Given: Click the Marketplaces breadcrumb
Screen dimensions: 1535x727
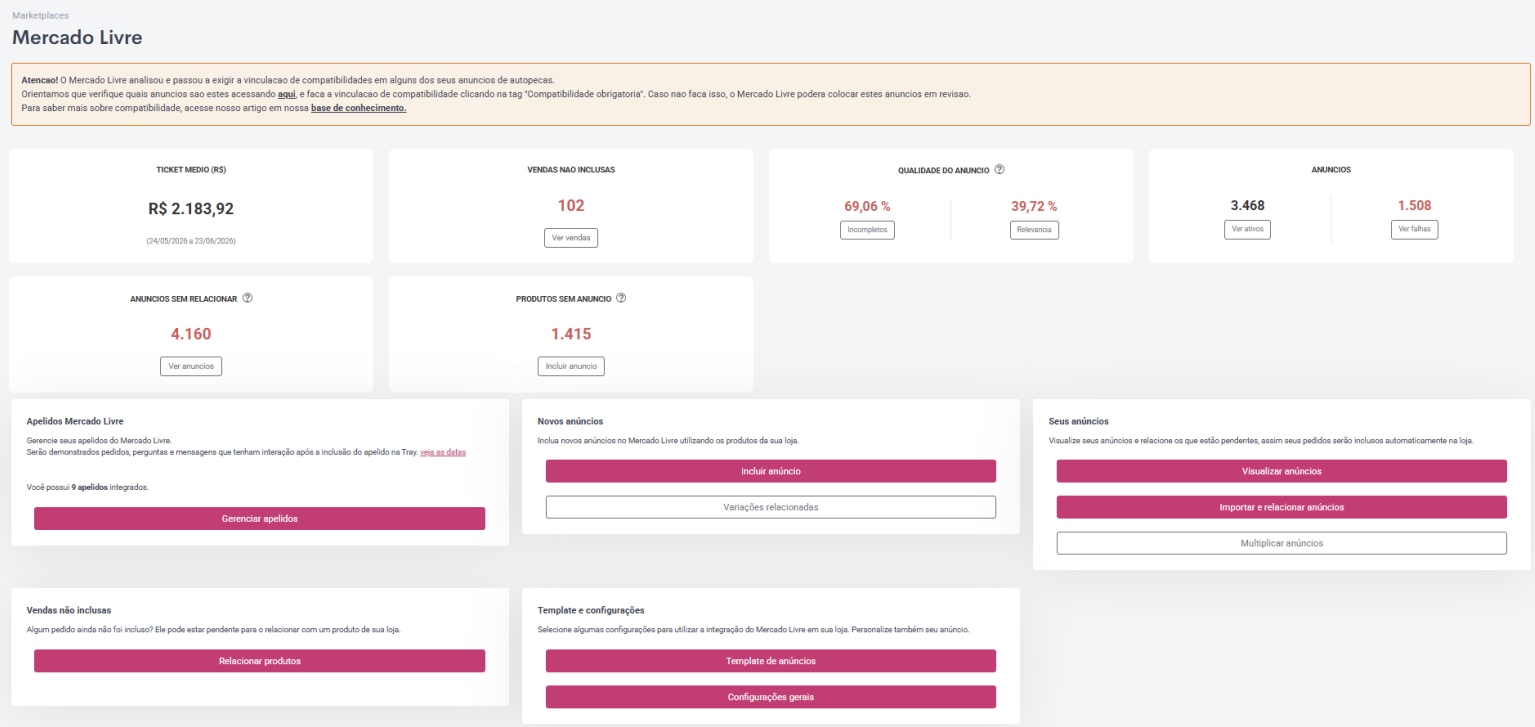Looking at the screenshot, I should [41, 16].
